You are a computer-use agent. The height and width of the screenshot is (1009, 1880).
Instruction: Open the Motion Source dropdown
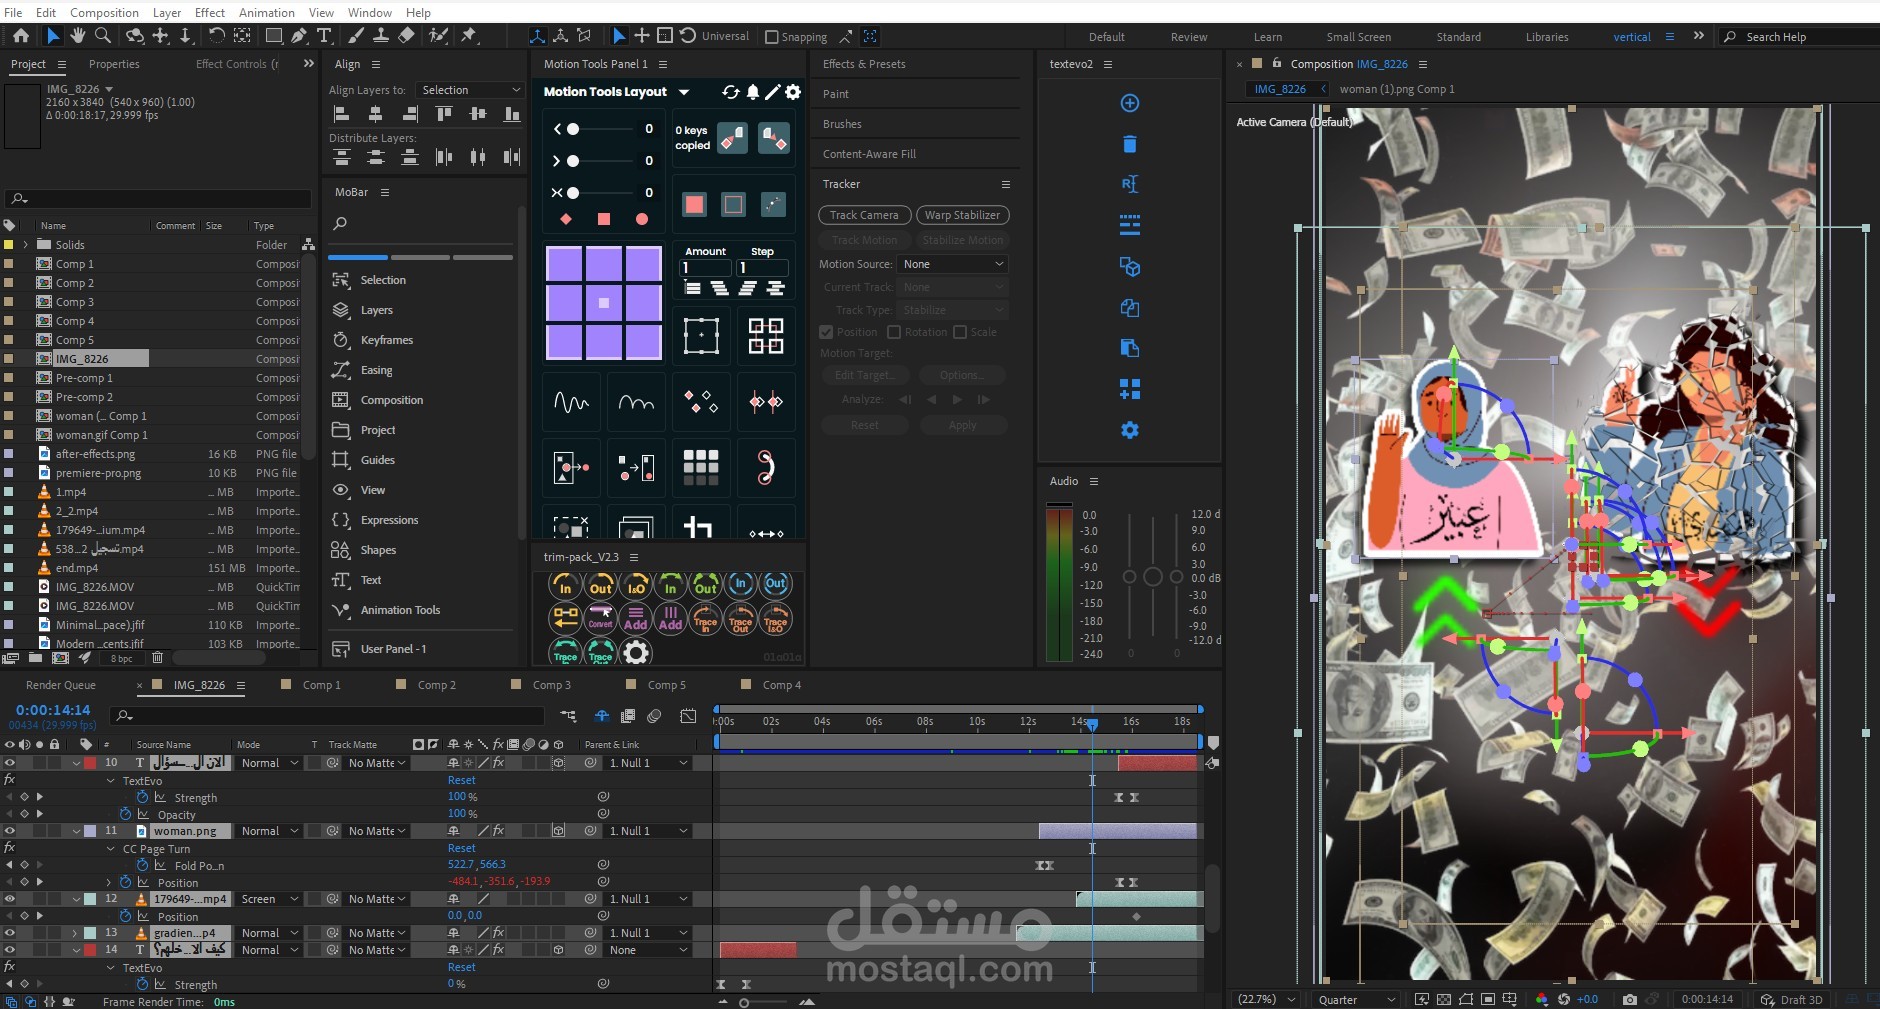coord(953,264)
